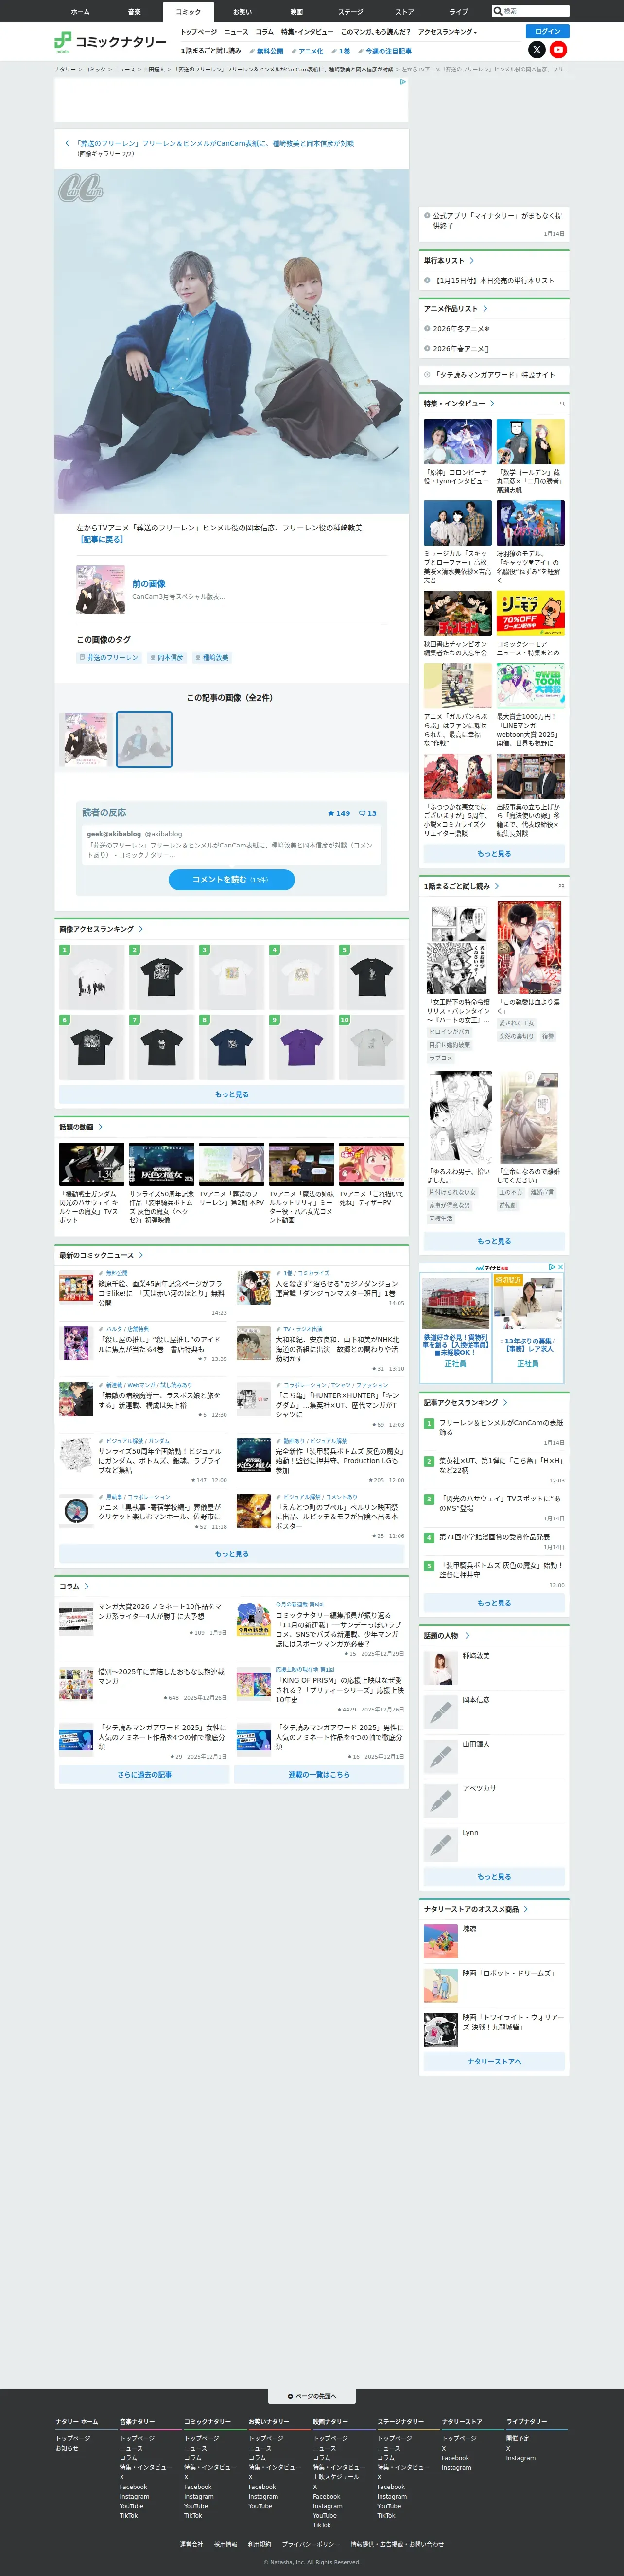Open the 無料公開 hashtag link

tap(267, 51)
